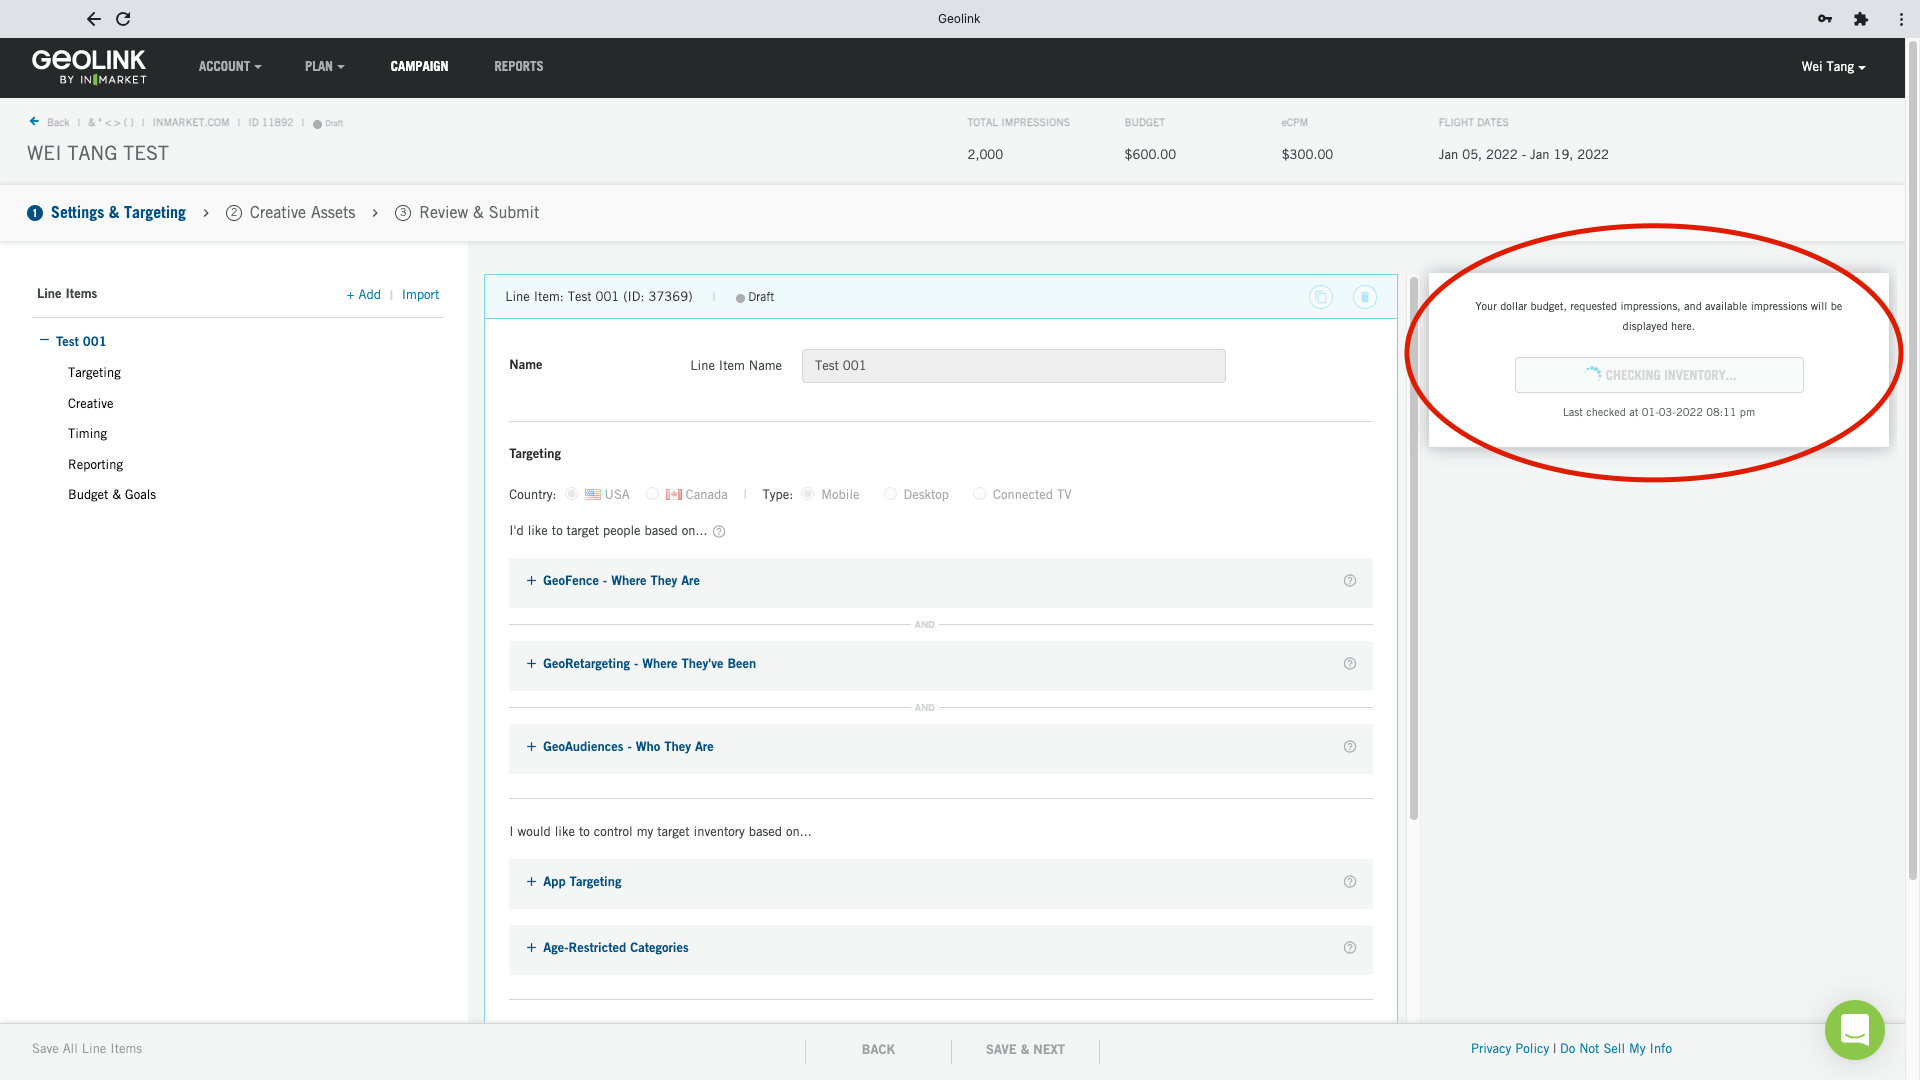
Task: Open help for GeoRetargeting section
Action: click(1350, 664)
